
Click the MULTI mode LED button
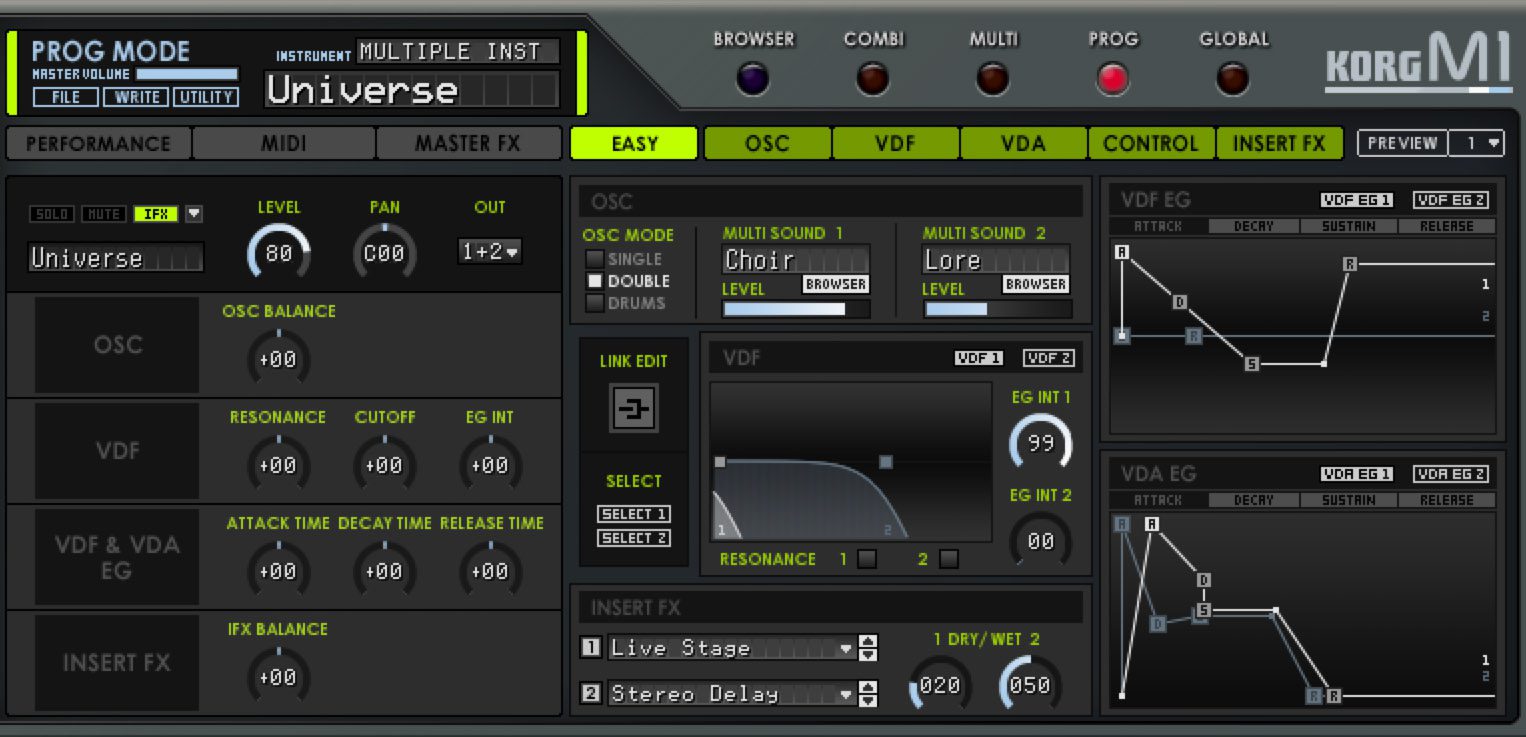coord(993,78)
